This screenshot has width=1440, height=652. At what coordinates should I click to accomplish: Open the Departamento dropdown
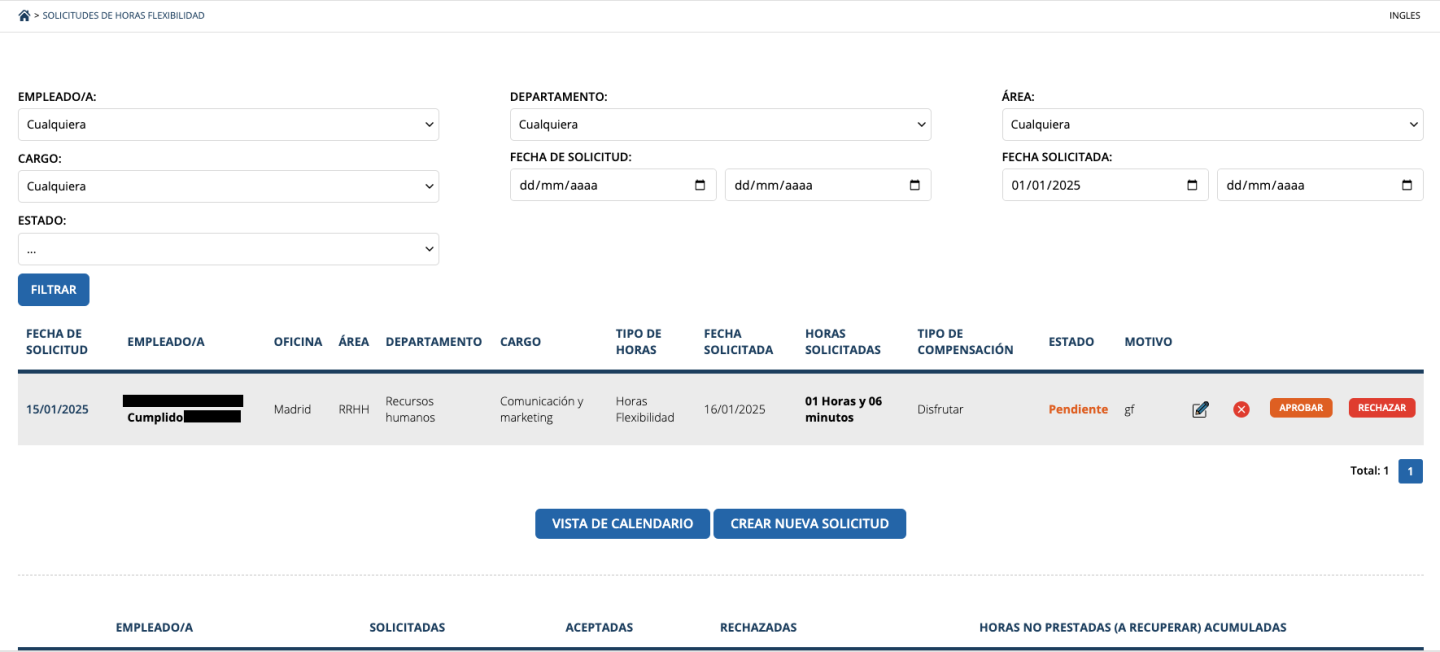pos(720,125)
